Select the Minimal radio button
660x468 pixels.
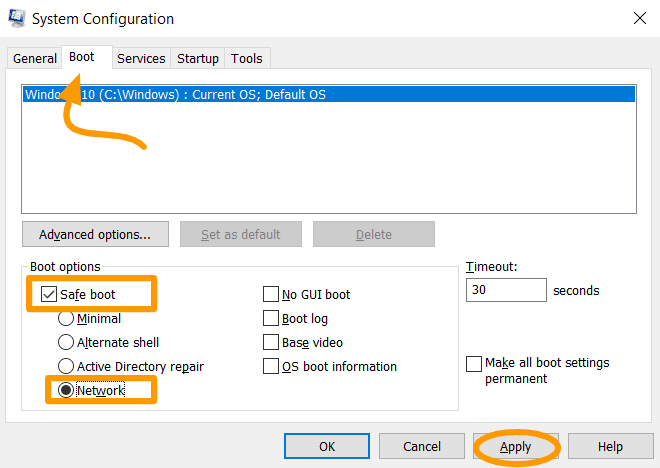tap(66, 319)
